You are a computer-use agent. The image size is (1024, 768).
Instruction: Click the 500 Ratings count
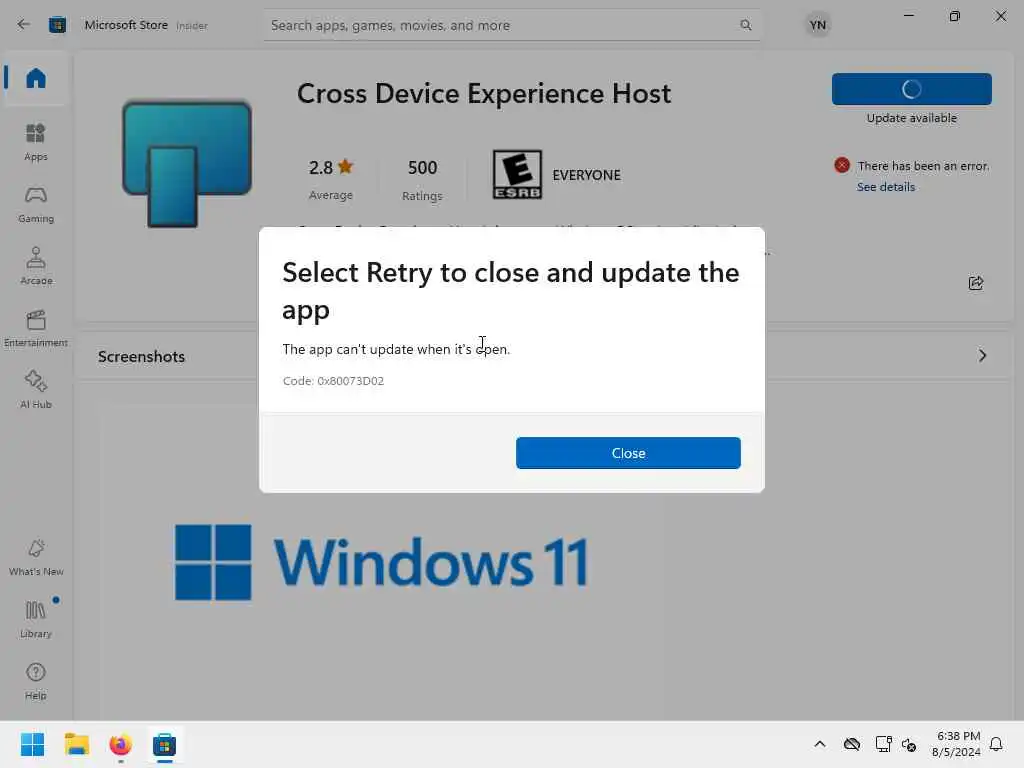pyautogui.click(x=422, y=178)
